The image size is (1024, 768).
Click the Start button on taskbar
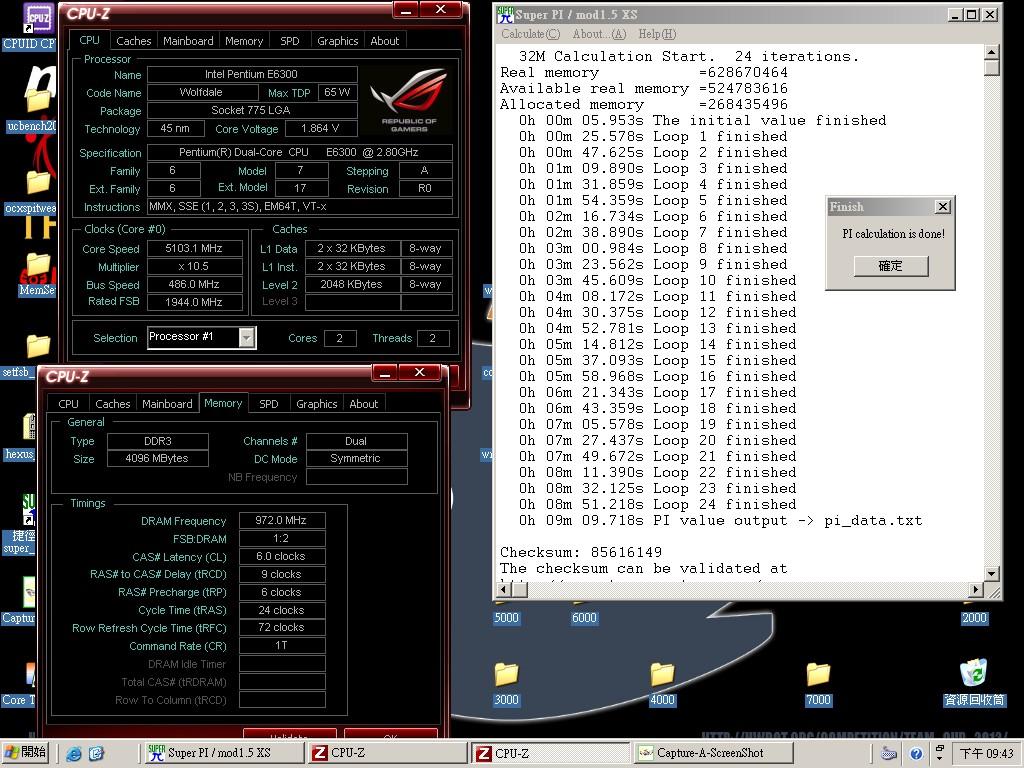(26, 752)
